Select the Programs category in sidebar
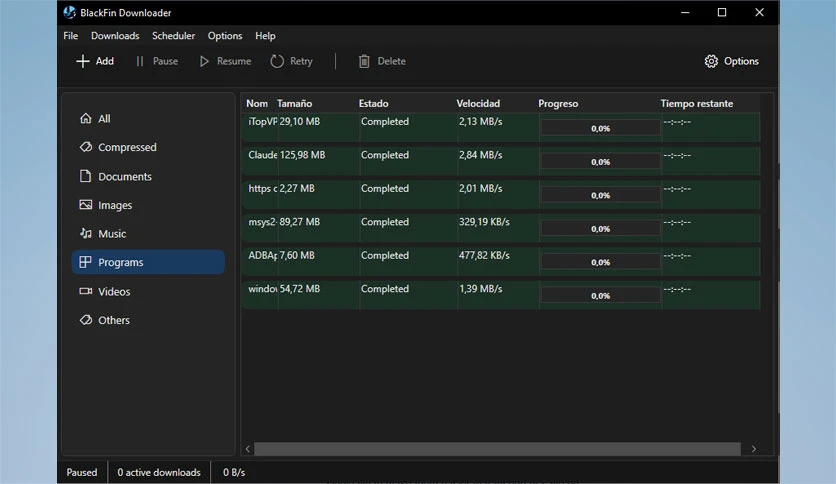This screenshot has height=484, width=836. coord(148,262)
